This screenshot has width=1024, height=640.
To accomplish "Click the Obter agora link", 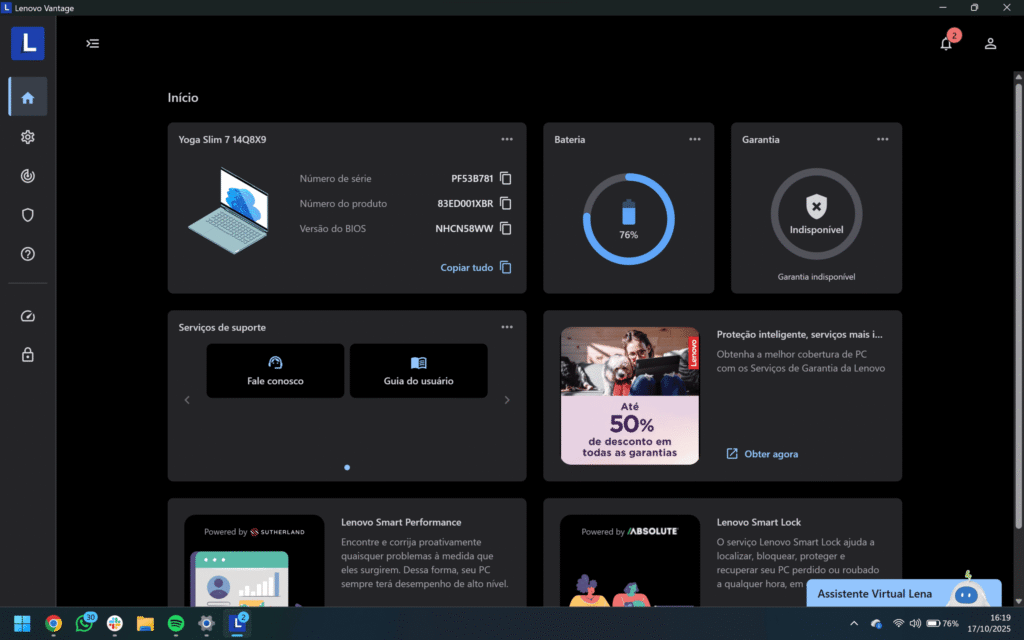I will point(762,454).
